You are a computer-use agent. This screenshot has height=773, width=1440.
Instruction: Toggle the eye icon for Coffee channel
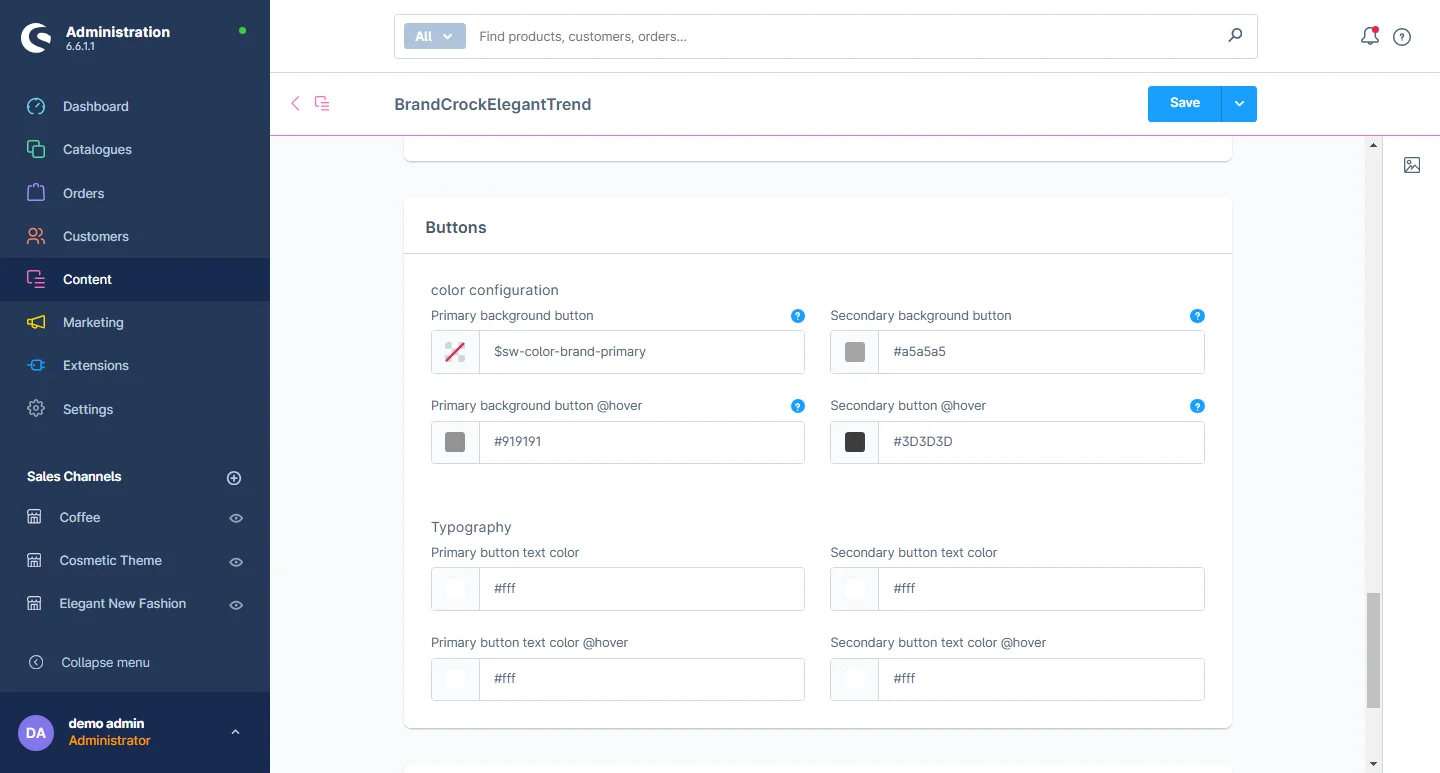click(x=236, y=518)
